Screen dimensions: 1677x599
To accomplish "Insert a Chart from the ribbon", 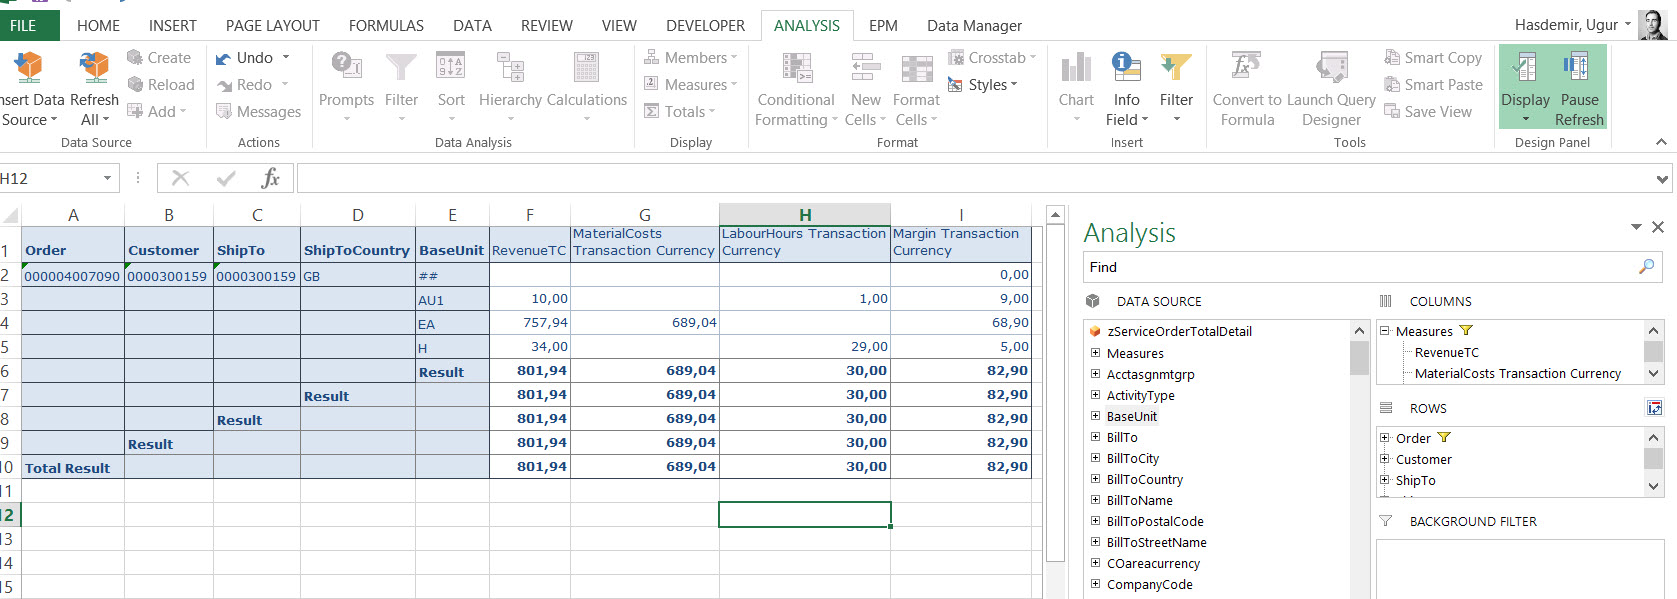I will (x=1076, y=68).
